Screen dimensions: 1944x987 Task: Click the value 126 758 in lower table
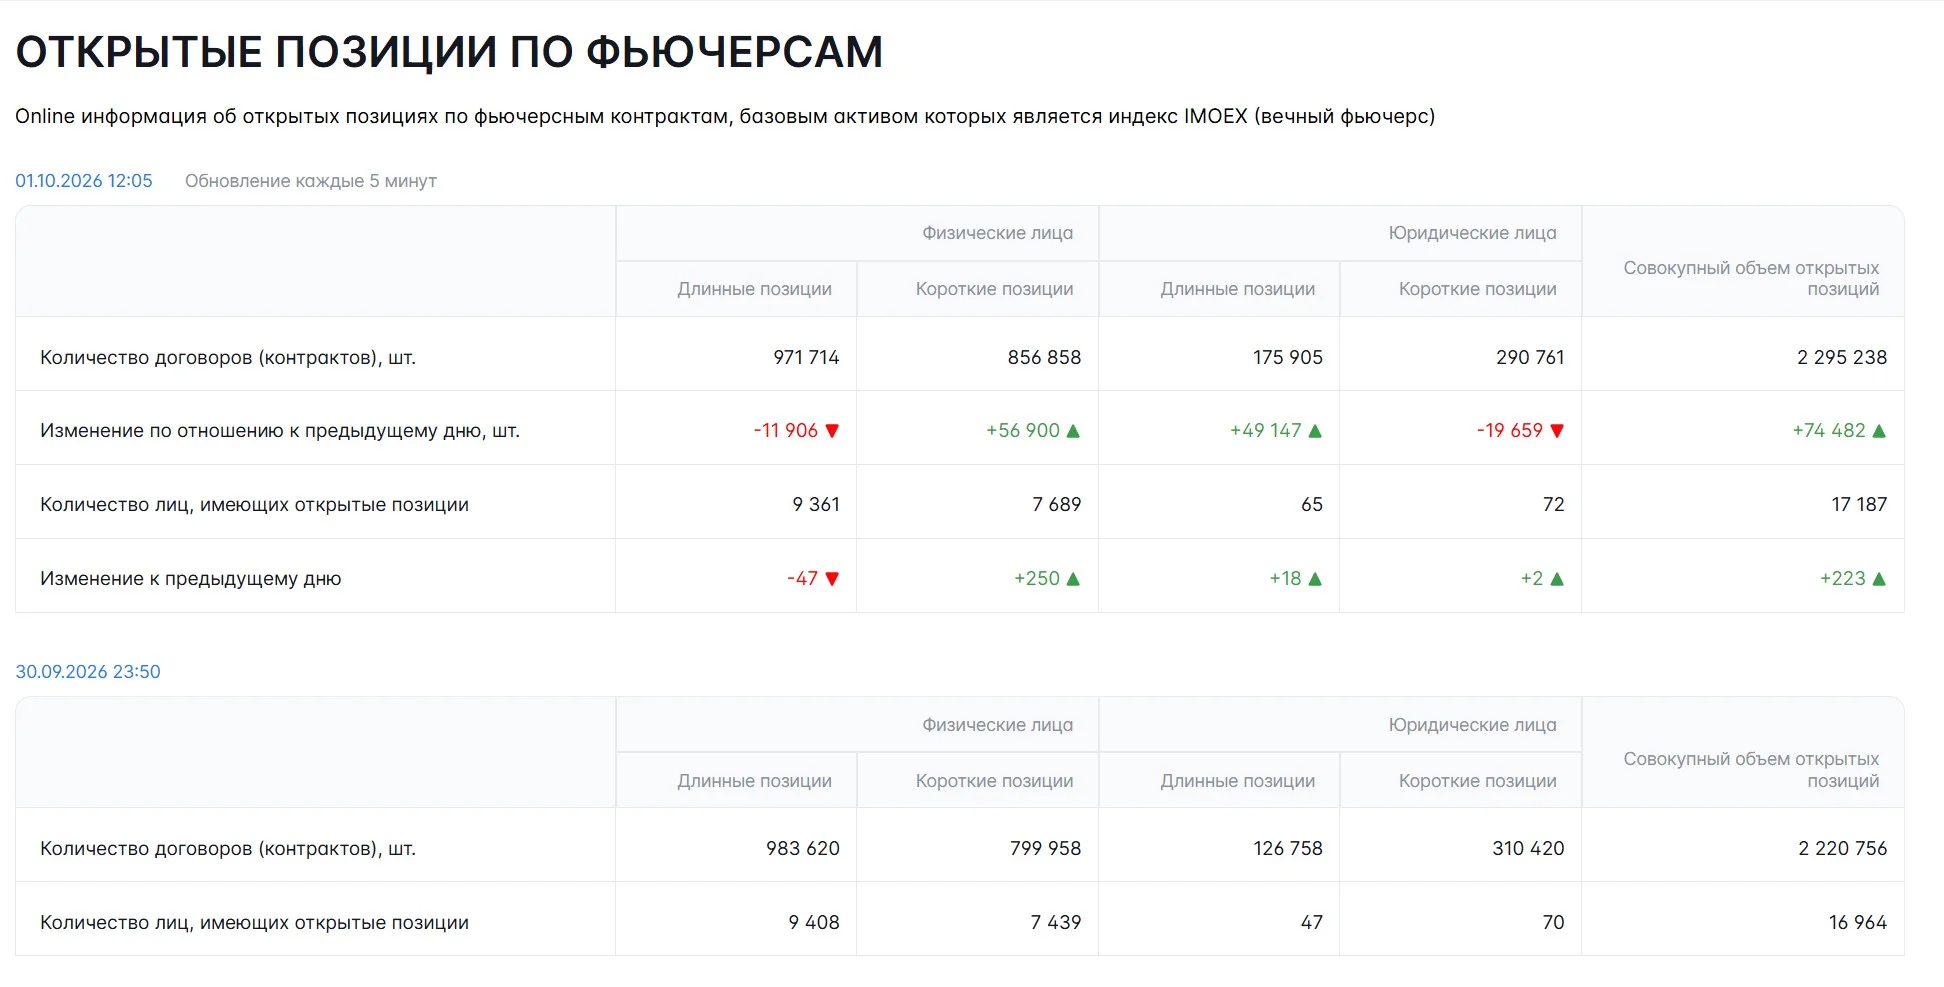tap(1288, 849)
